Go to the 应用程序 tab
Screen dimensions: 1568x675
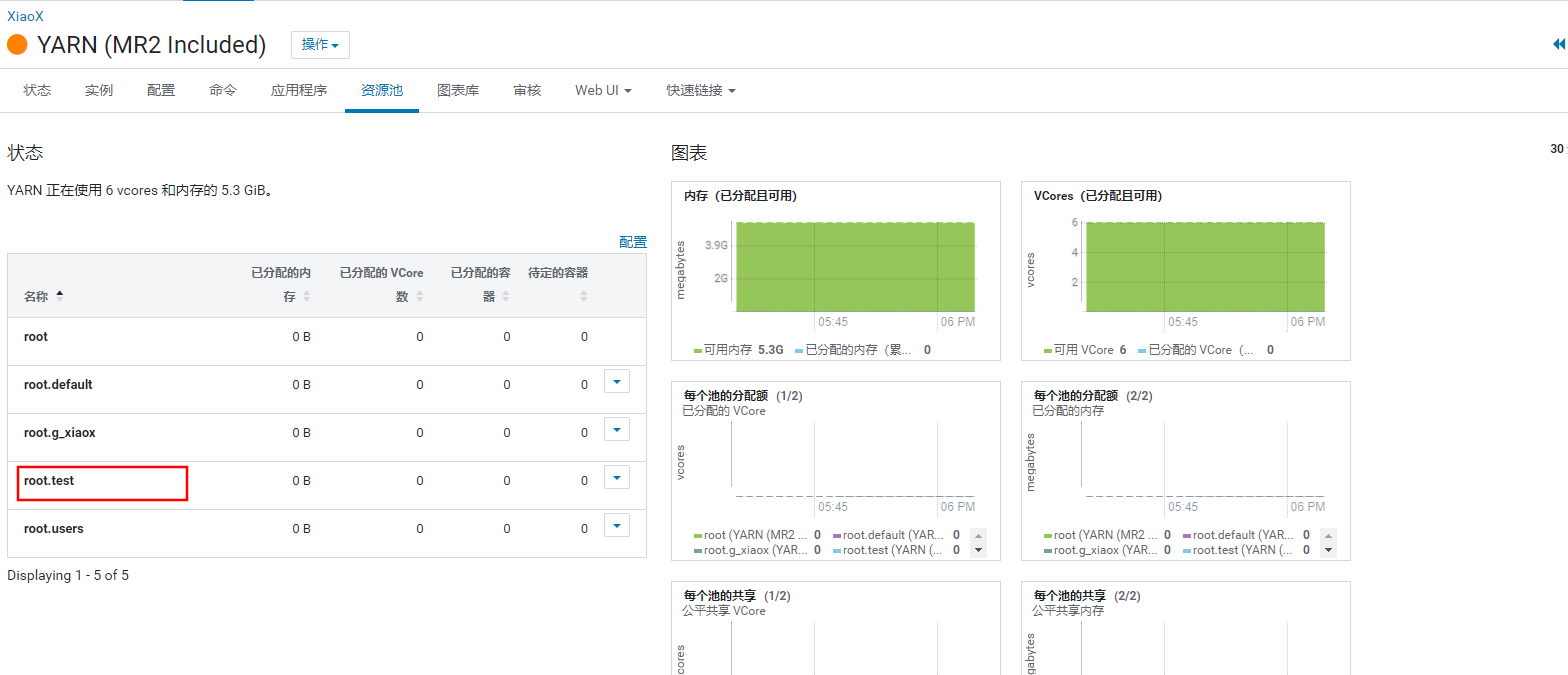point(299,90)
